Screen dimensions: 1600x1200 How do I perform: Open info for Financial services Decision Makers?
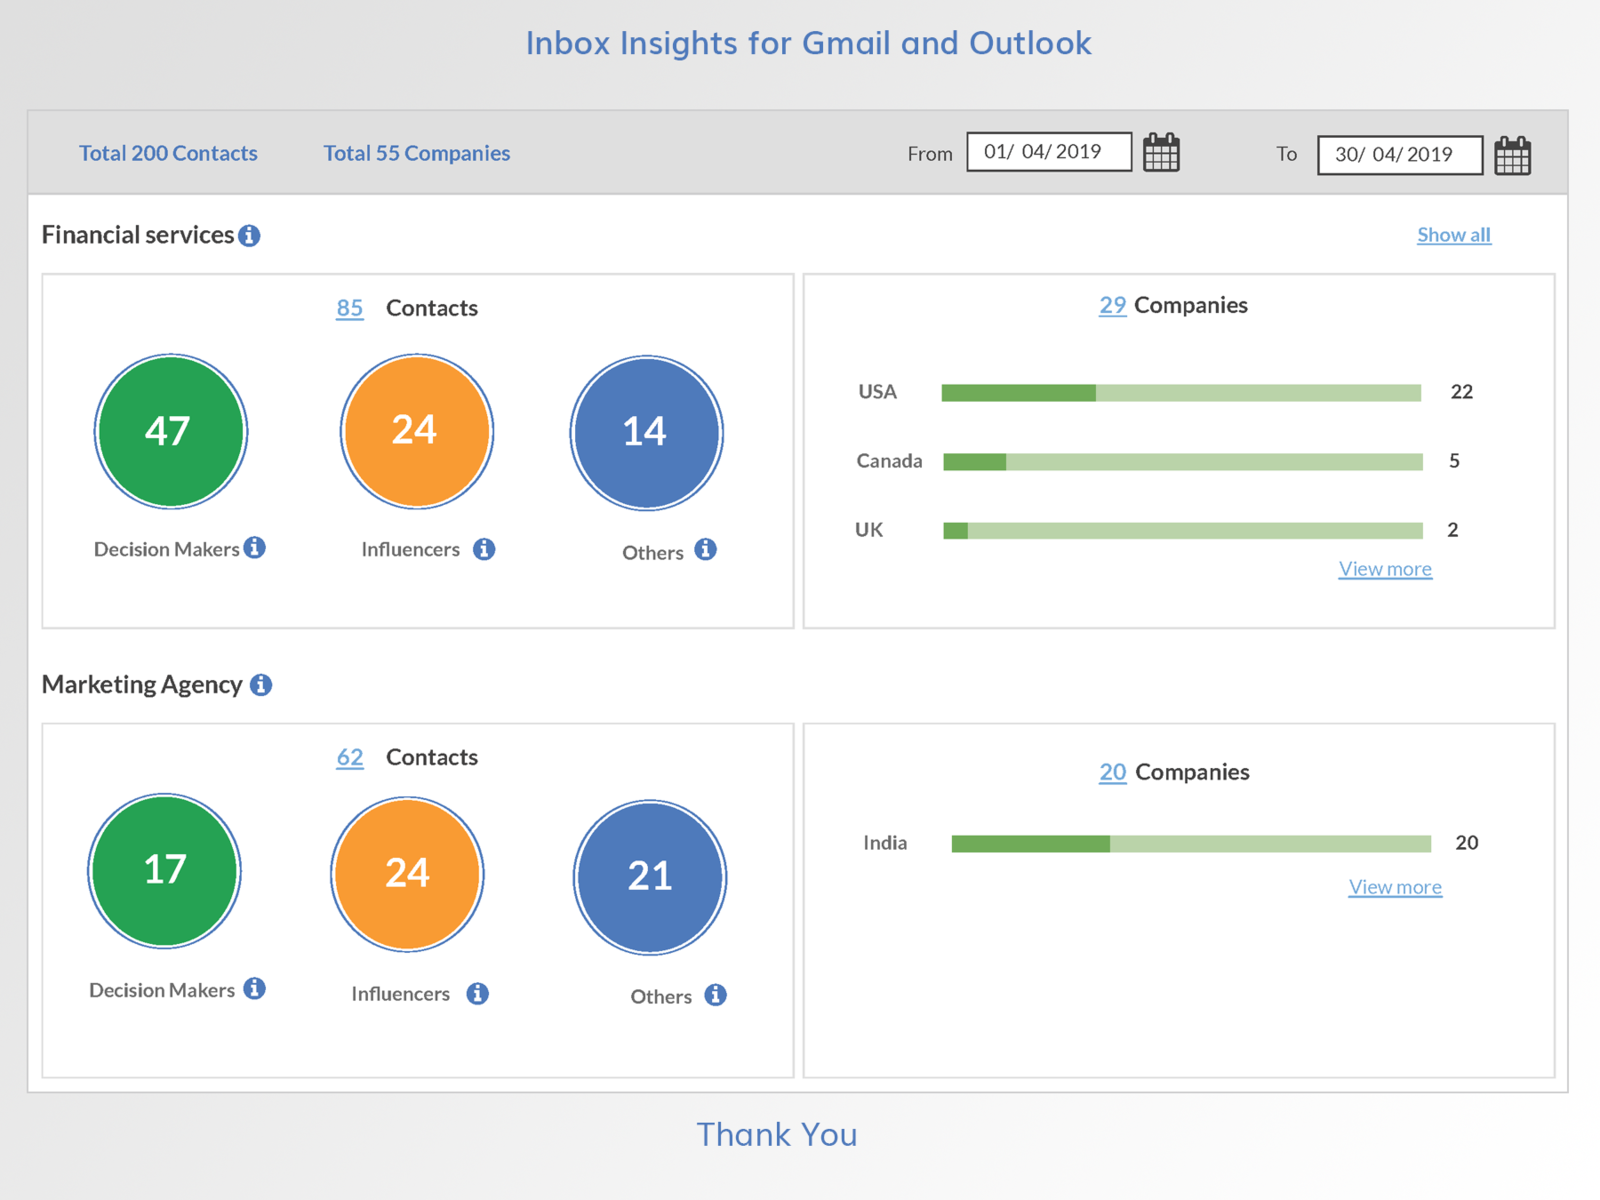coord(256,548)
